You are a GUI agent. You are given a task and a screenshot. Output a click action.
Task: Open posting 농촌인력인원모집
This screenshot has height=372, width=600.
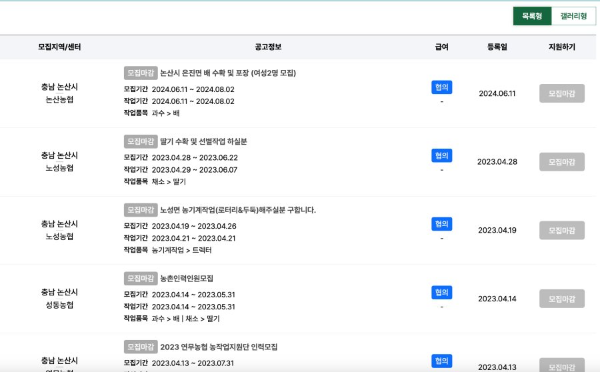click(x=186, y=278)
